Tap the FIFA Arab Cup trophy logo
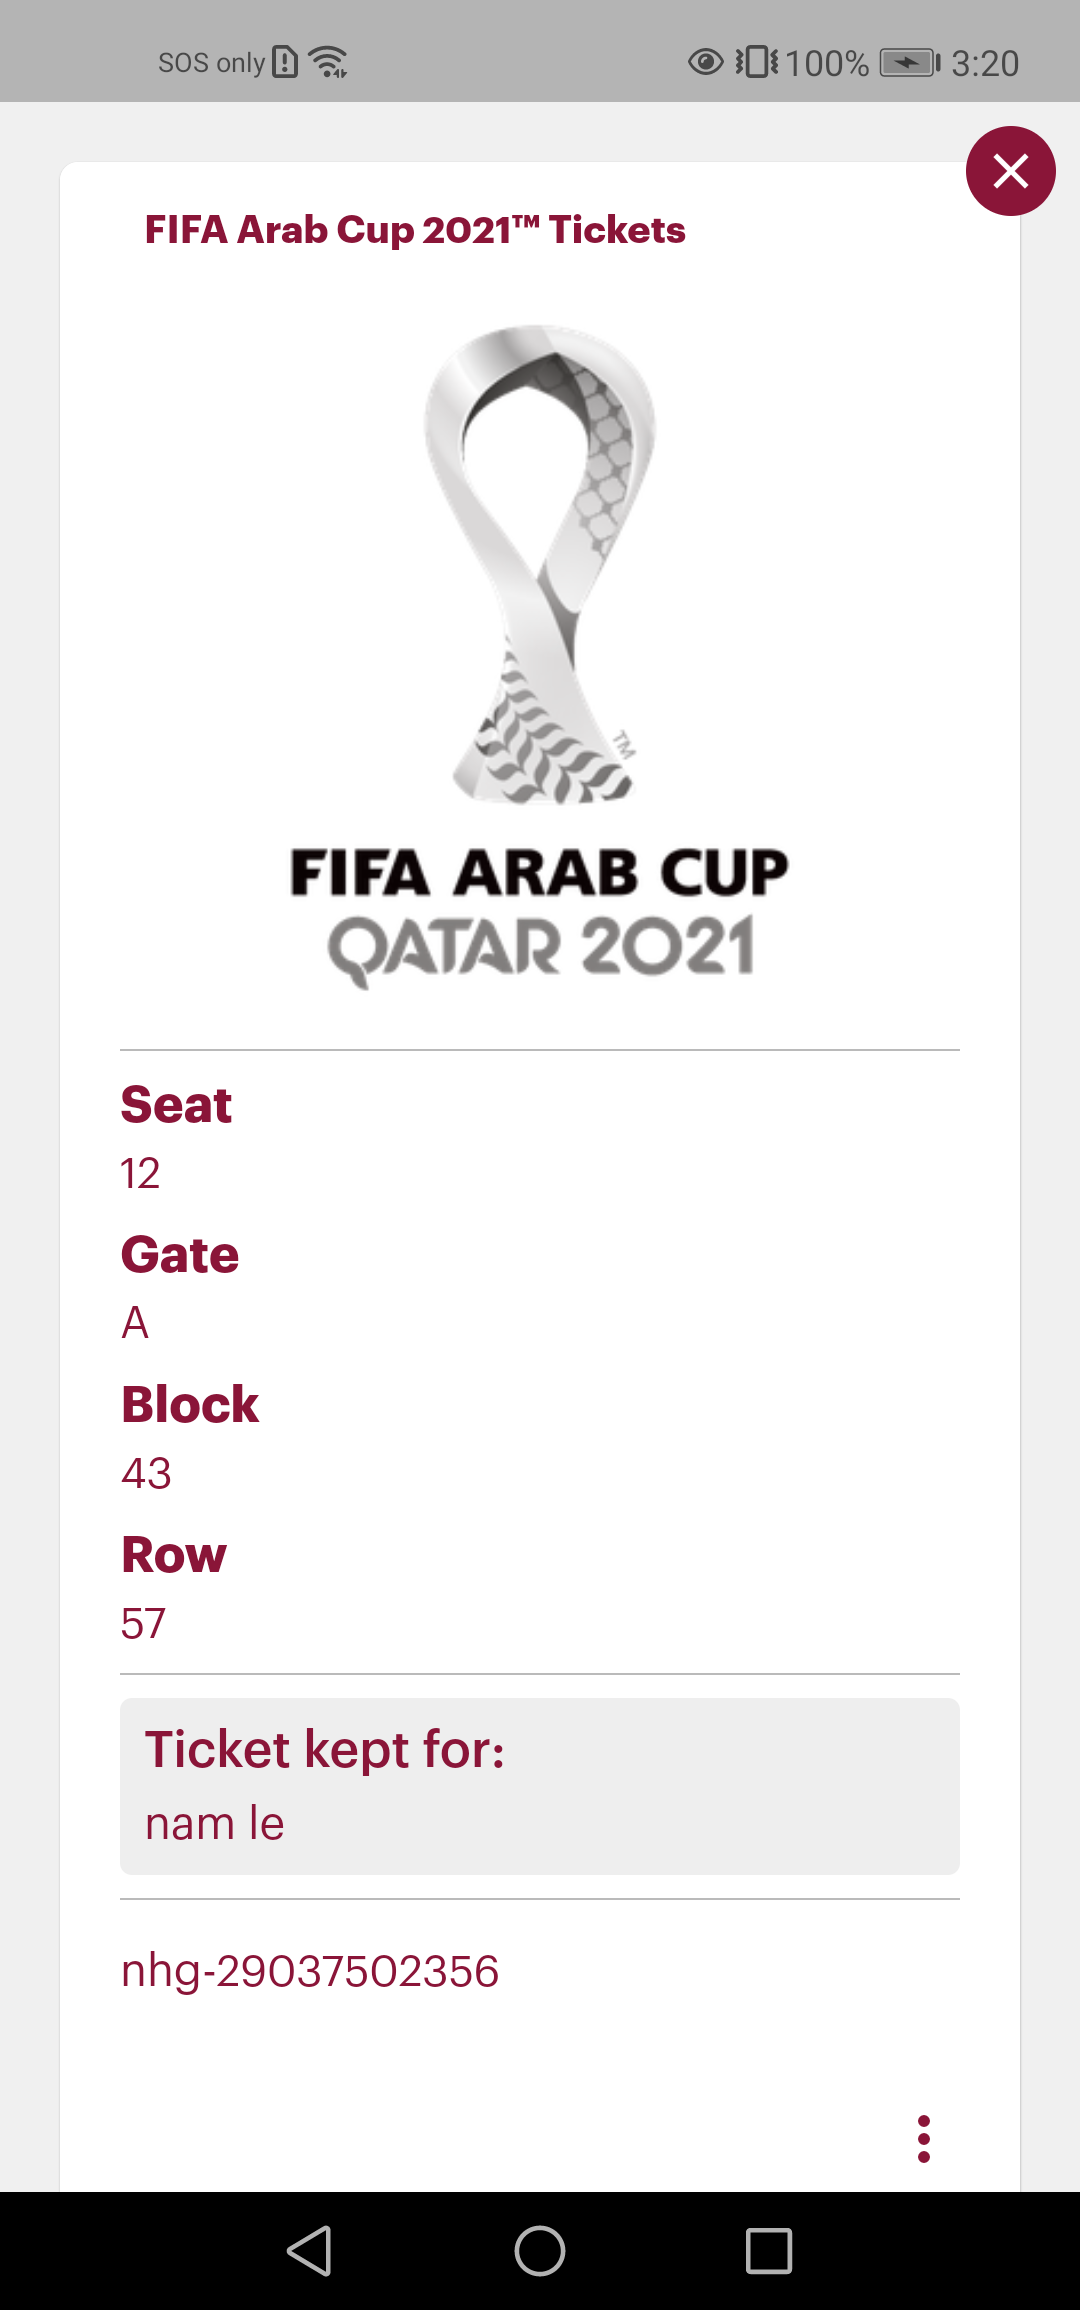The height and width of the screenshot is (2310, 1080). (x=540, y=564)
